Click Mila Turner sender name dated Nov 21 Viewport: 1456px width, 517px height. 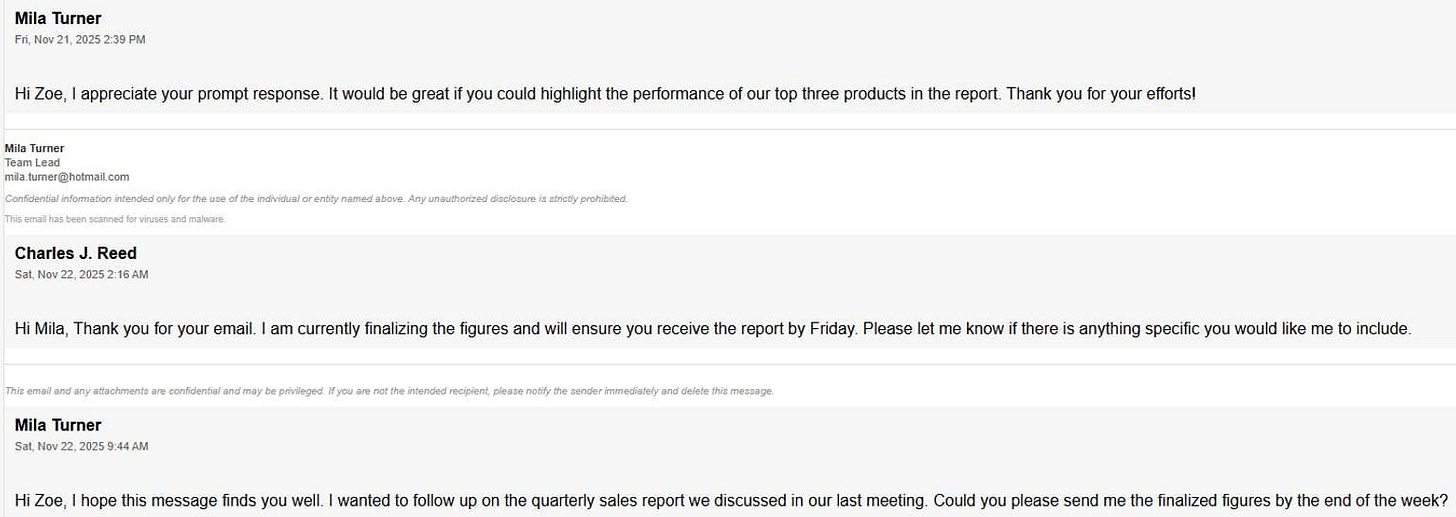(57, 18)
